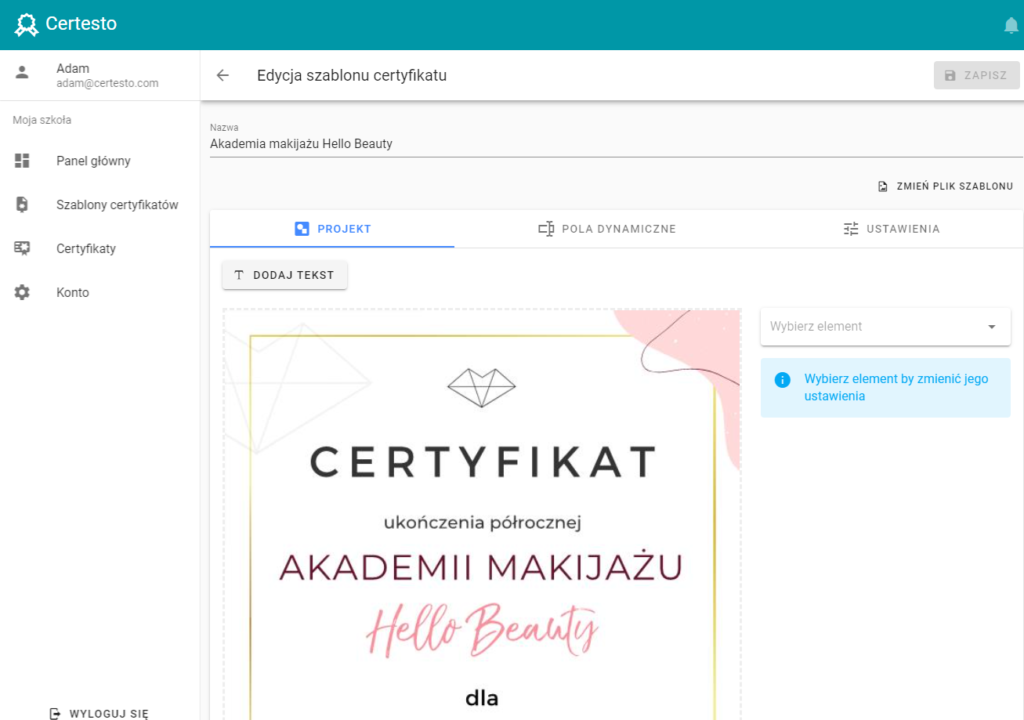
Task: Click the Zapisz save button
Action: [976, 75]
